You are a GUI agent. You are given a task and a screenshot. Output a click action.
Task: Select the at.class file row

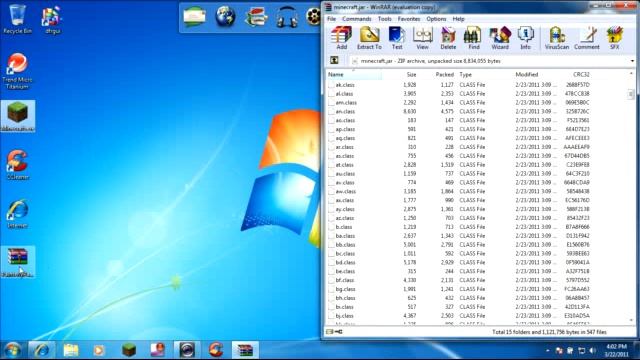tap(459, 164)
